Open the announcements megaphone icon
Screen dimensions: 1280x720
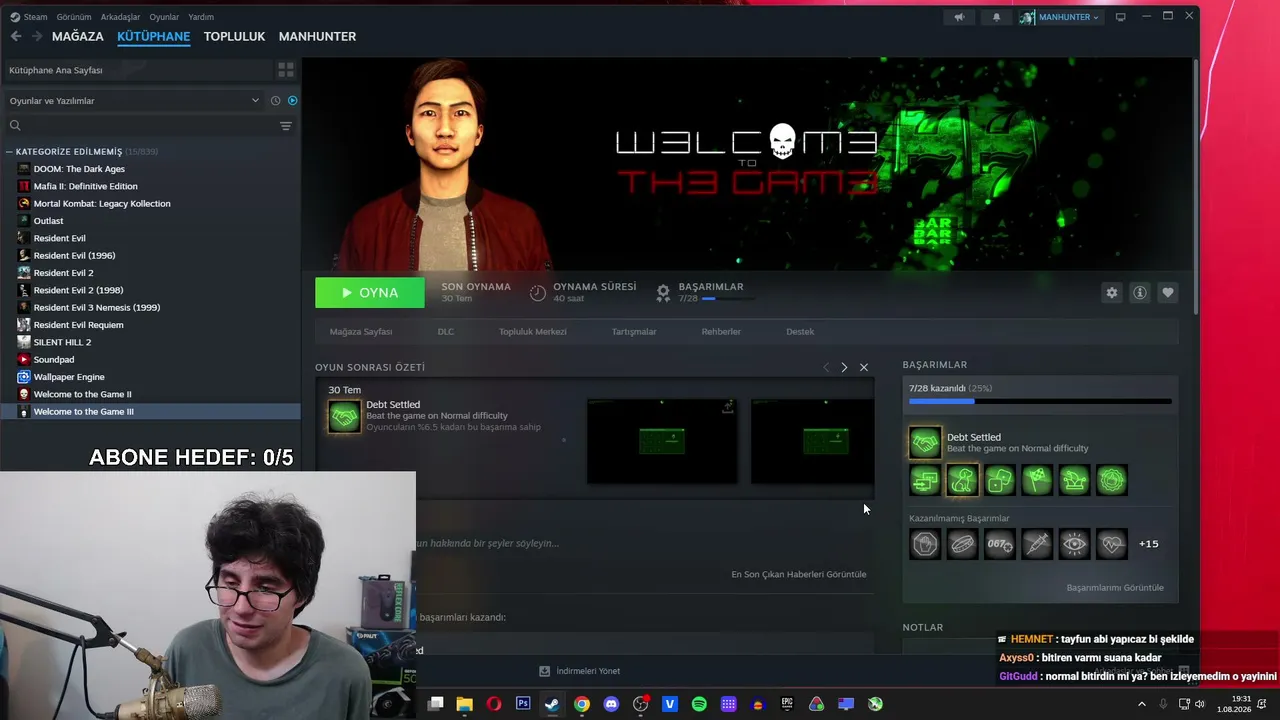[959, 17]
